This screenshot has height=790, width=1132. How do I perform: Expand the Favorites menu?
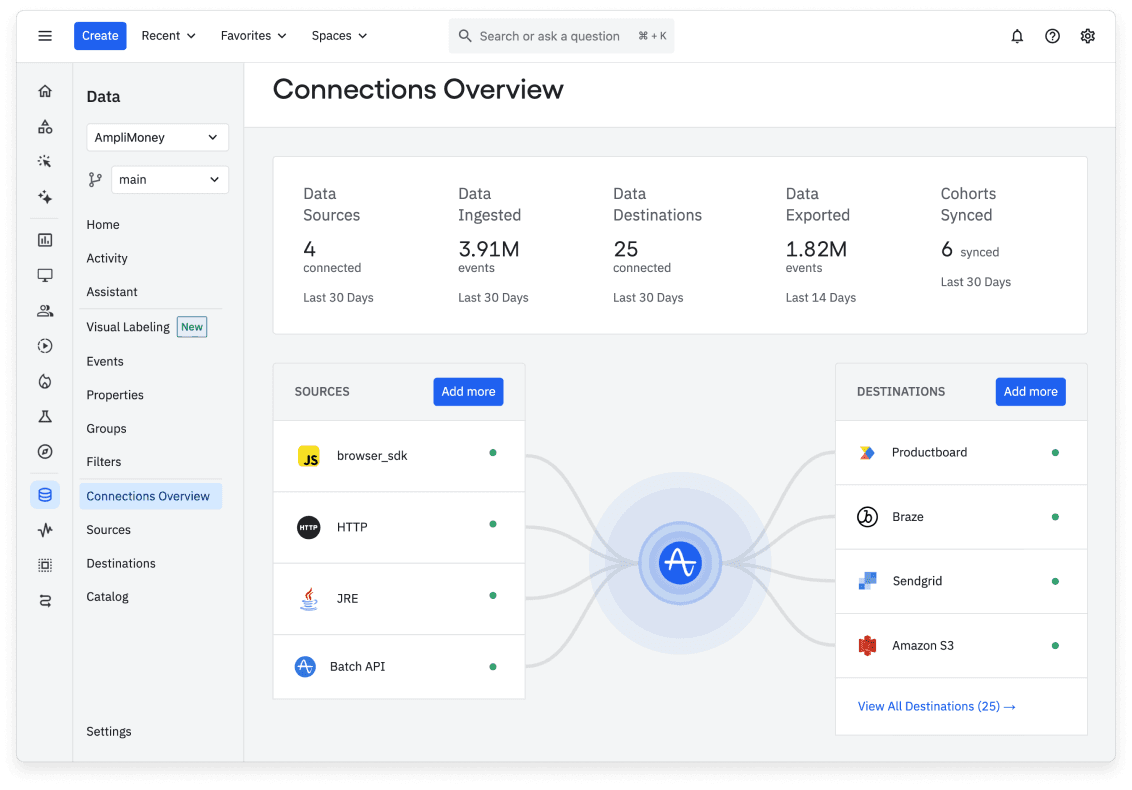coord(253,35)
